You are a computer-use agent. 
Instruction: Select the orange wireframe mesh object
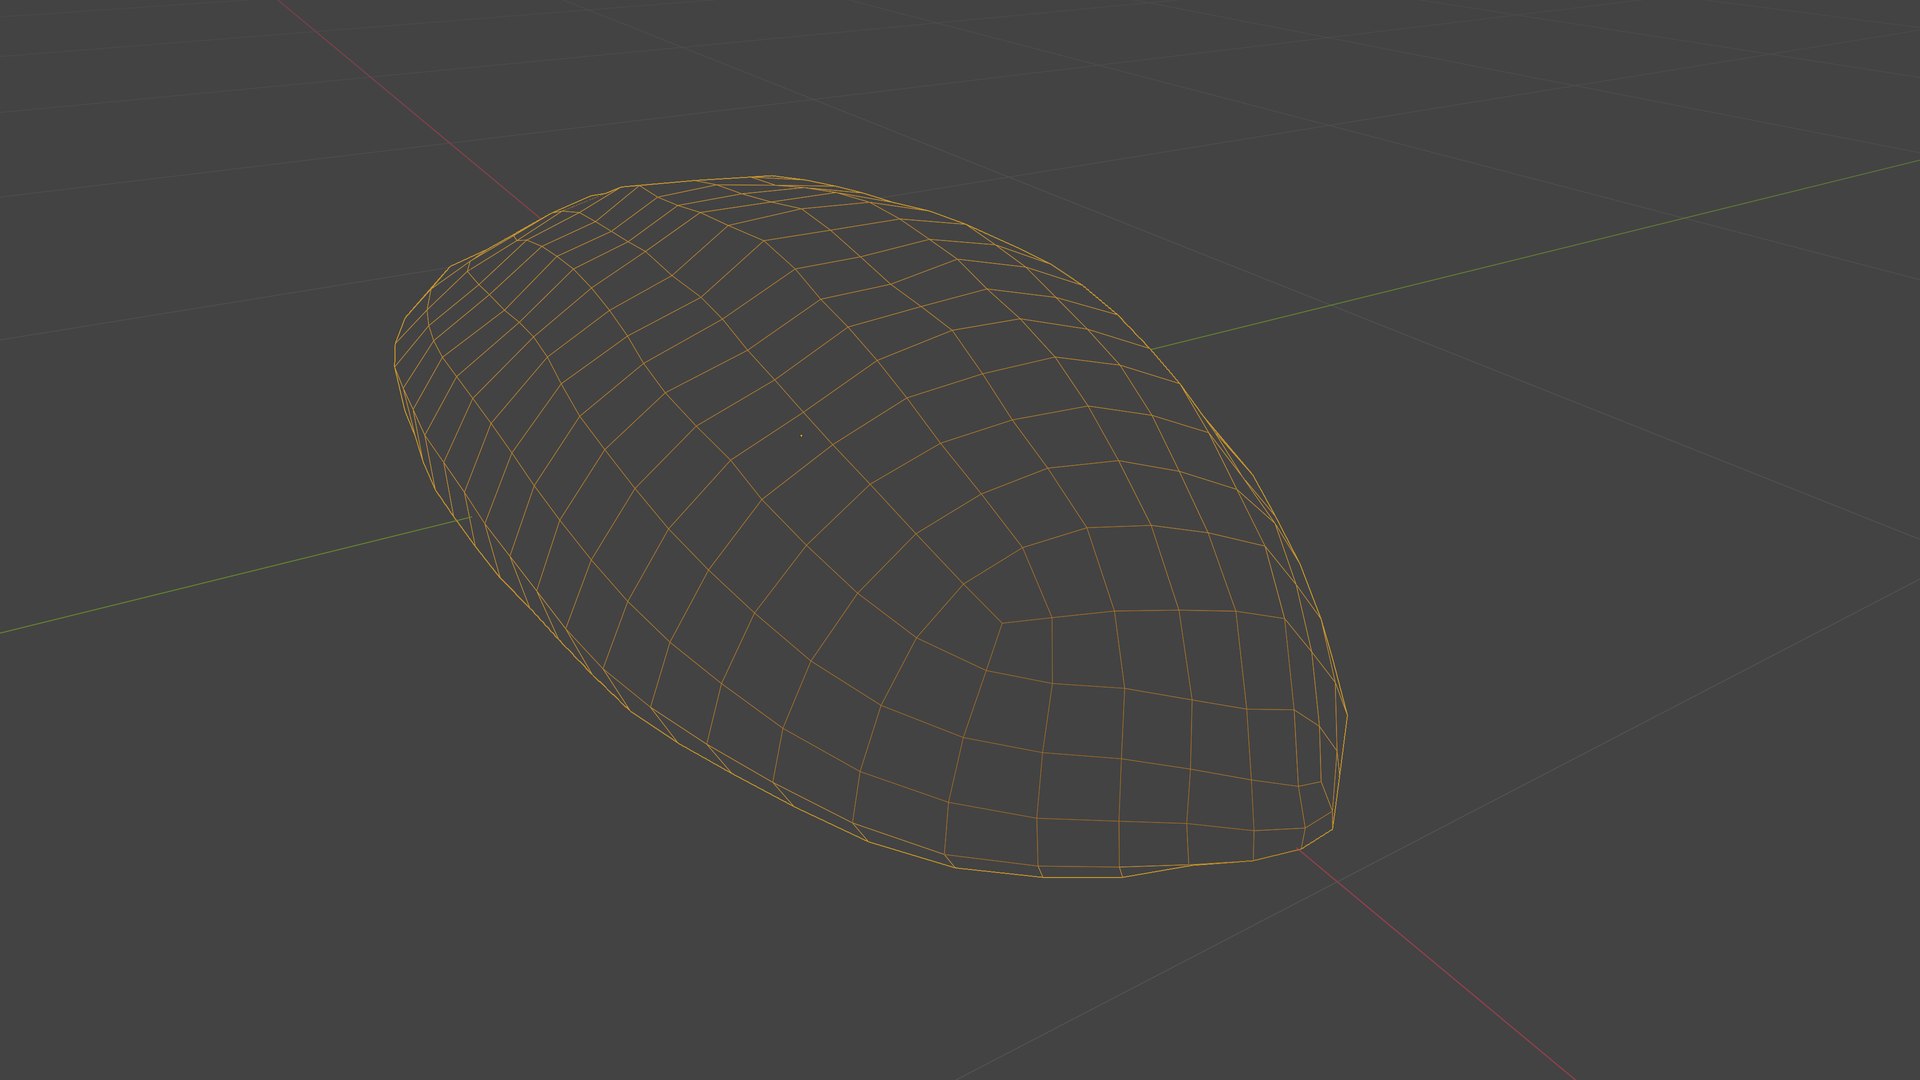point(870,527)
